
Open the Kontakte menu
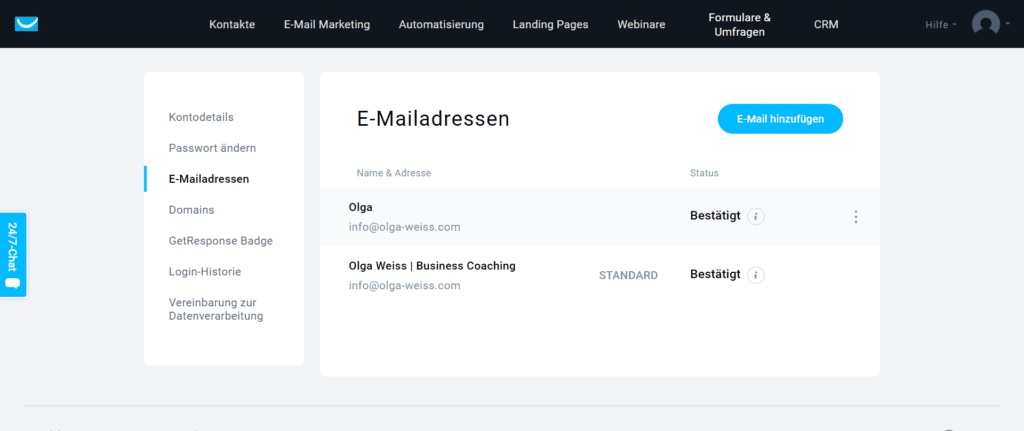pyautogui.click(x=232, y=24)
